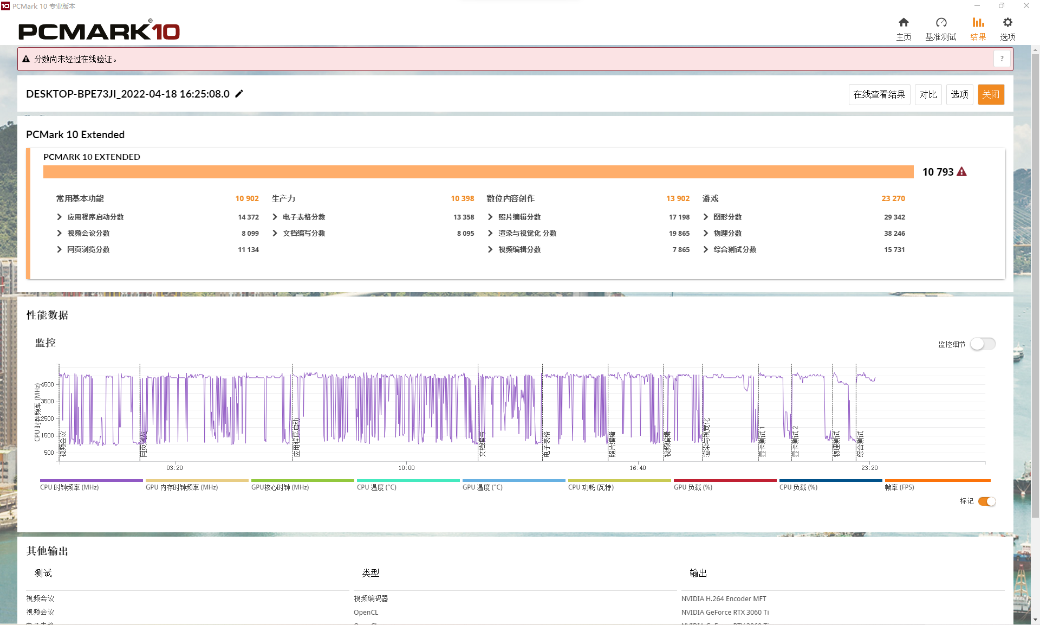Toggle the dark blue CPU load (%) legend
Viewport: 1040px width, 625px height.
click(830, 484)
